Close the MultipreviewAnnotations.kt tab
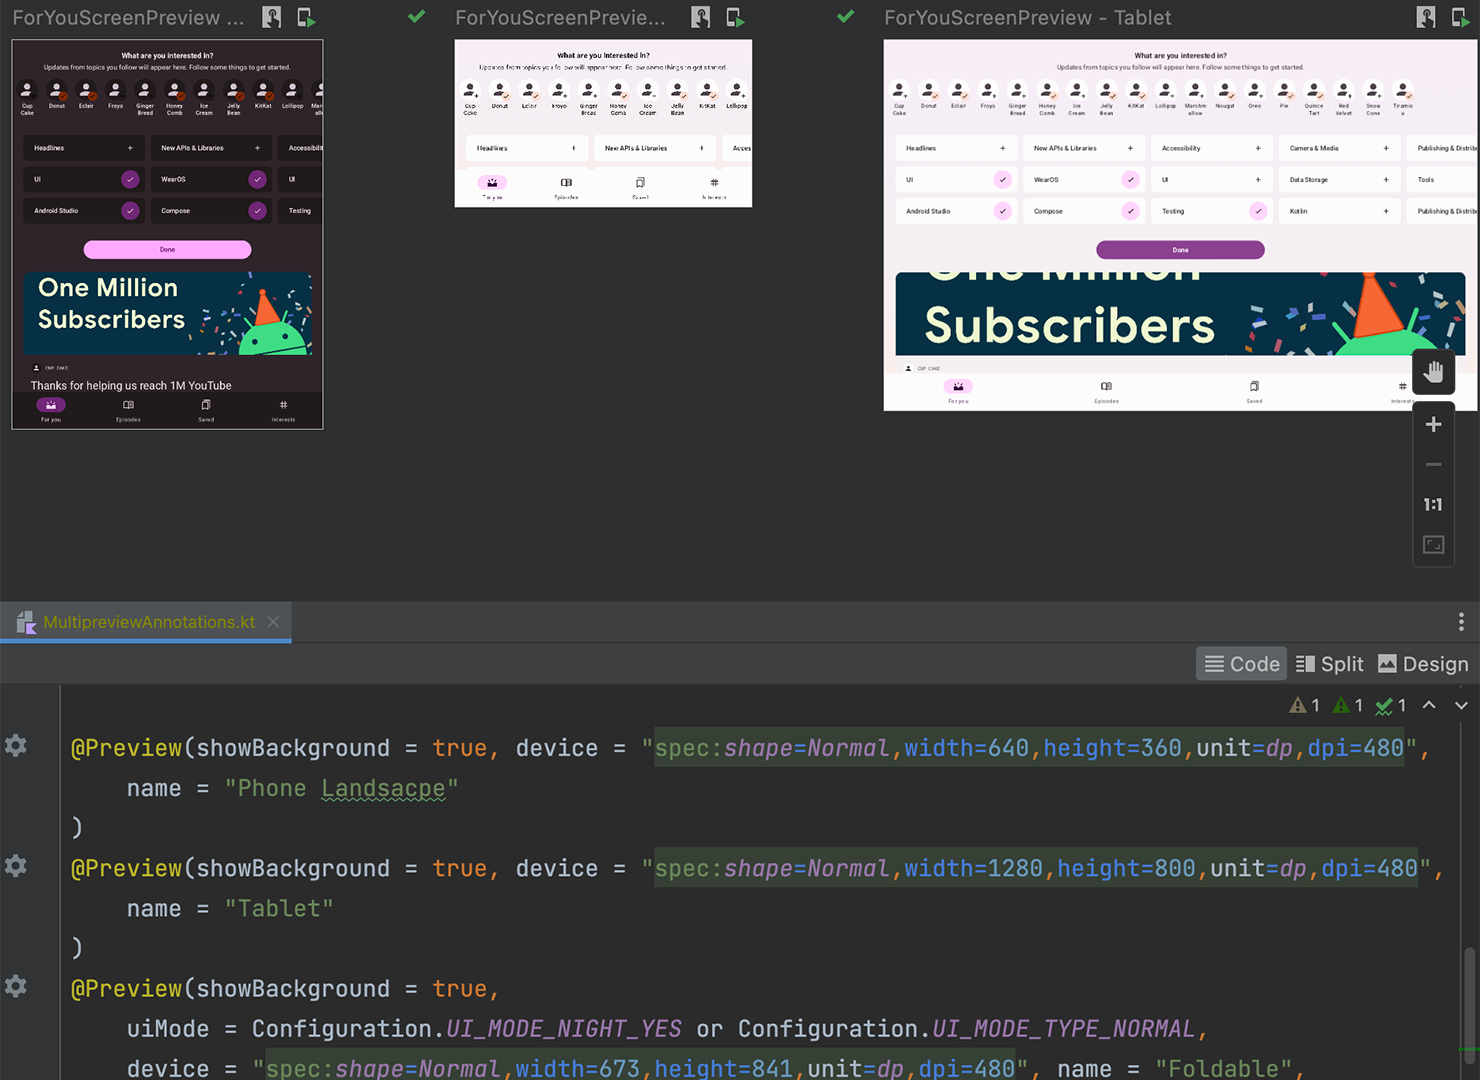Screen dimensions: 1480x1080 pyautogui.click(x=273, y=622)
